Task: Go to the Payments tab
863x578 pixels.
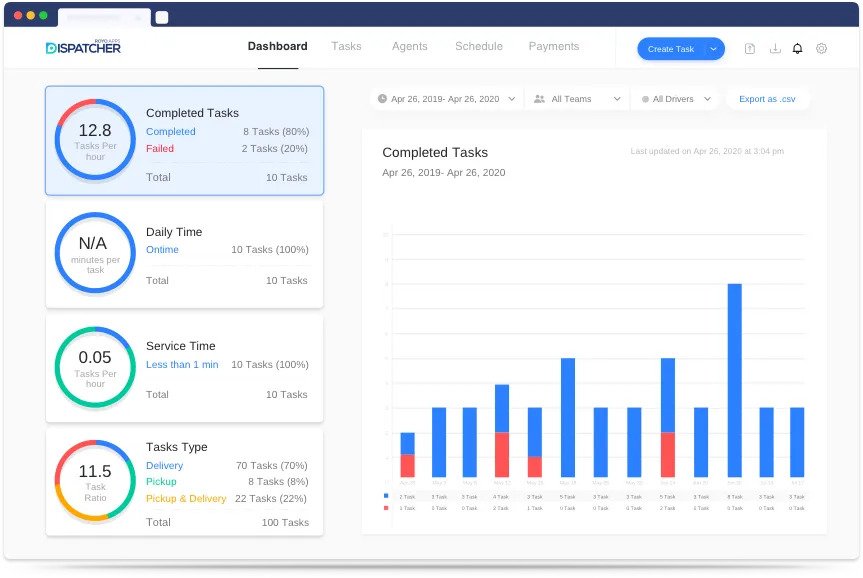Action: coord(554,46)
